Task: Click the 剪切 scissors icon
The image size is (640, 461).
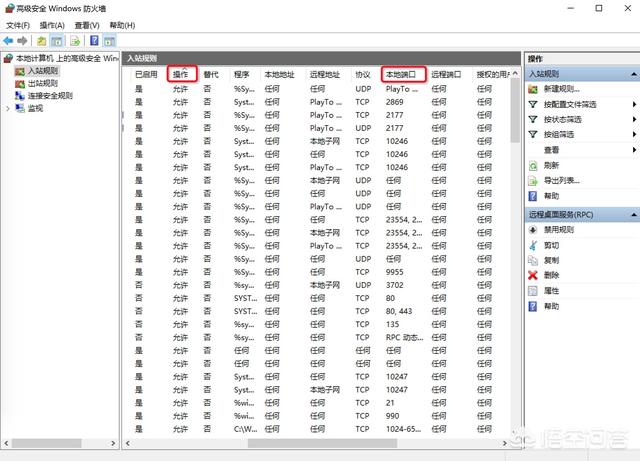Action: (533, 245)
